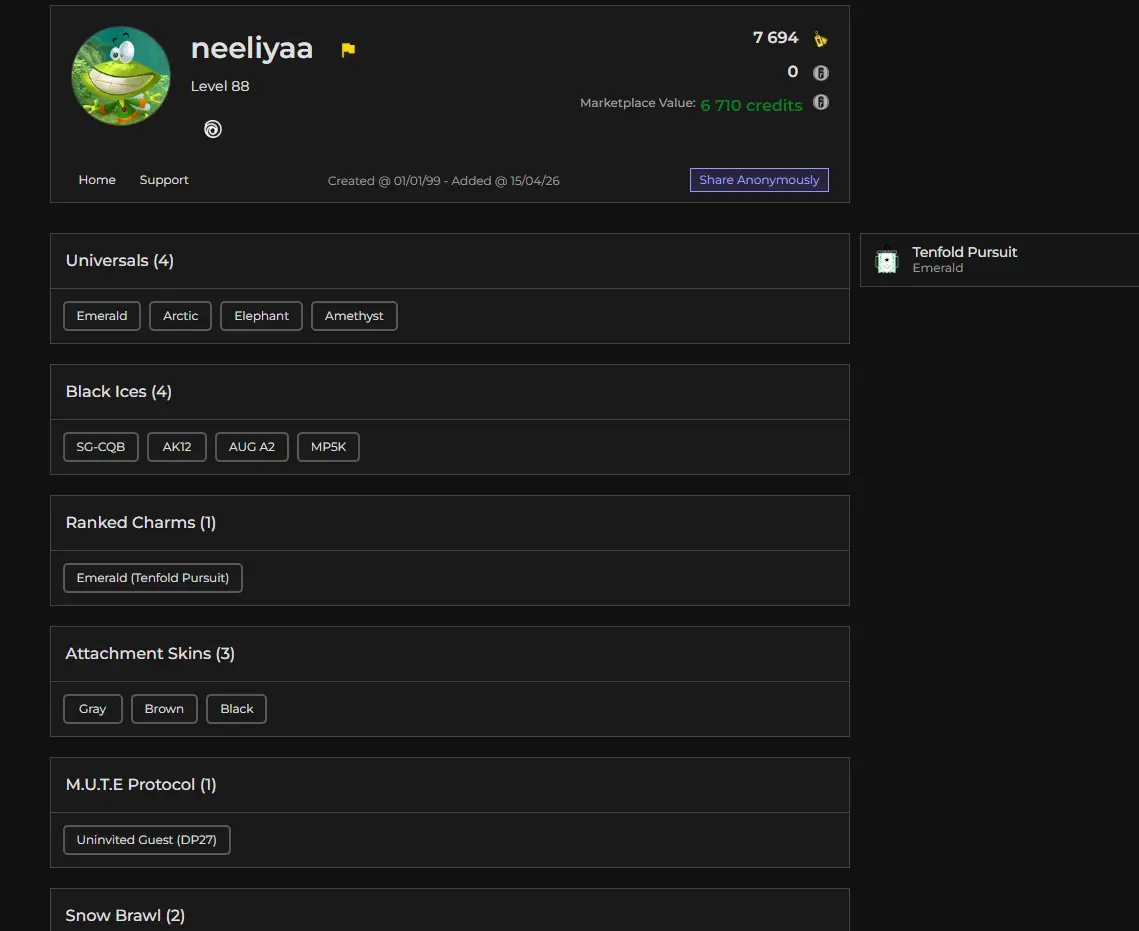Click the Snow Brawl (2) section header

125,916
